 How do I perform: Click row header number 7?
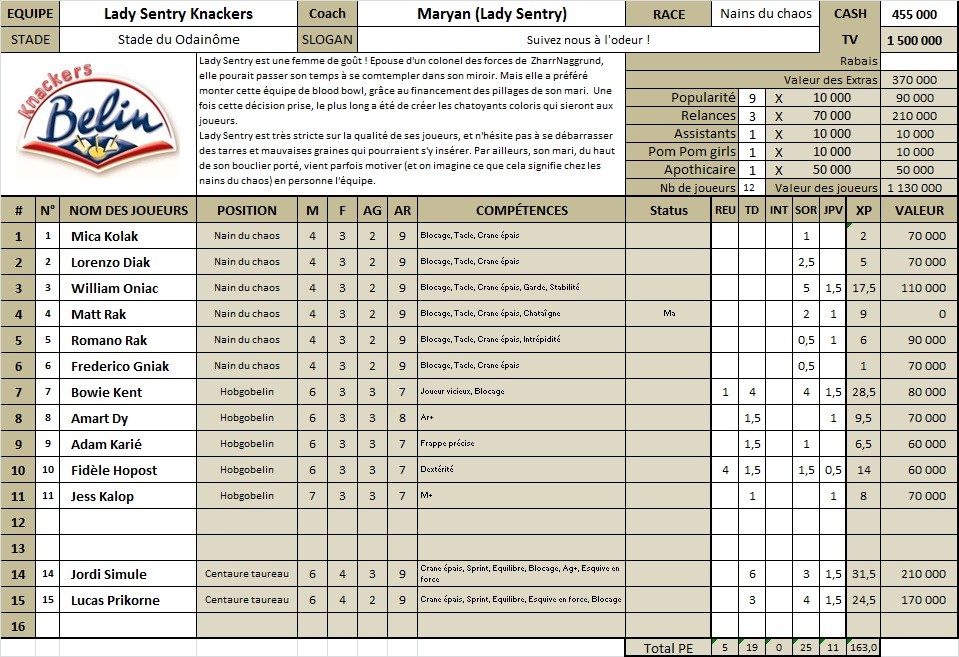coord(18,392)
